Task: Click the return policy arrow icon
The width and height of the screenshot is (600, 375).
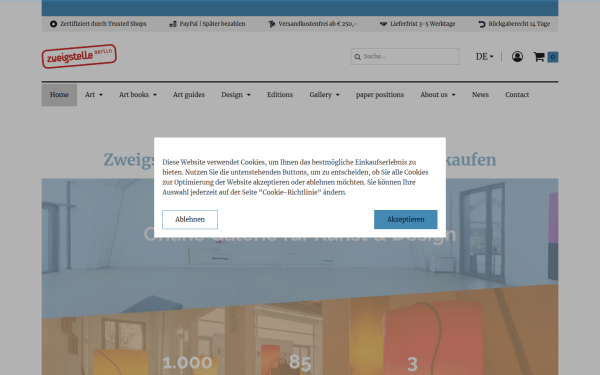Action: pos(482,24)
